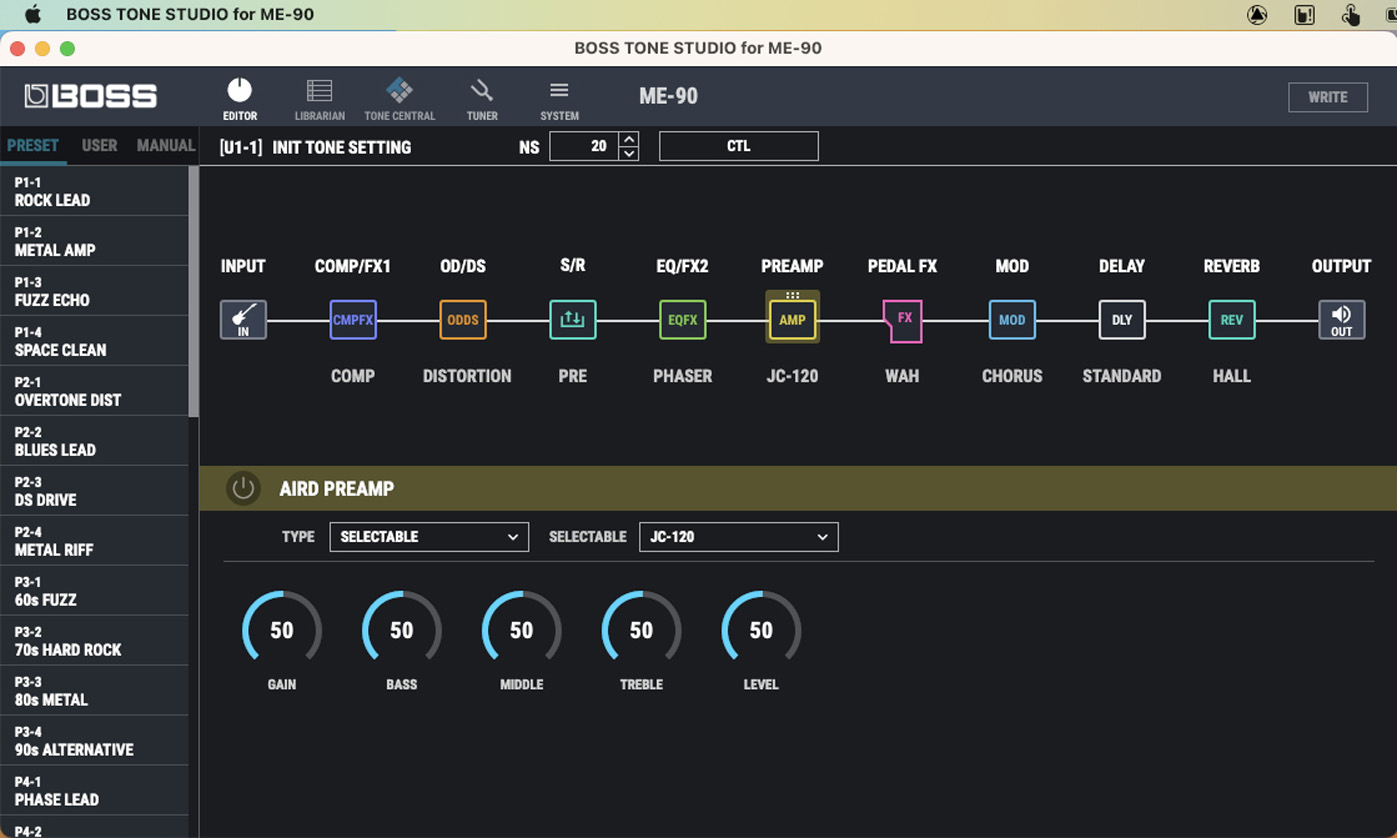Screen dimensions: 1397x838
Task: Select the S/R send/return block
Action: coord(573,320)
